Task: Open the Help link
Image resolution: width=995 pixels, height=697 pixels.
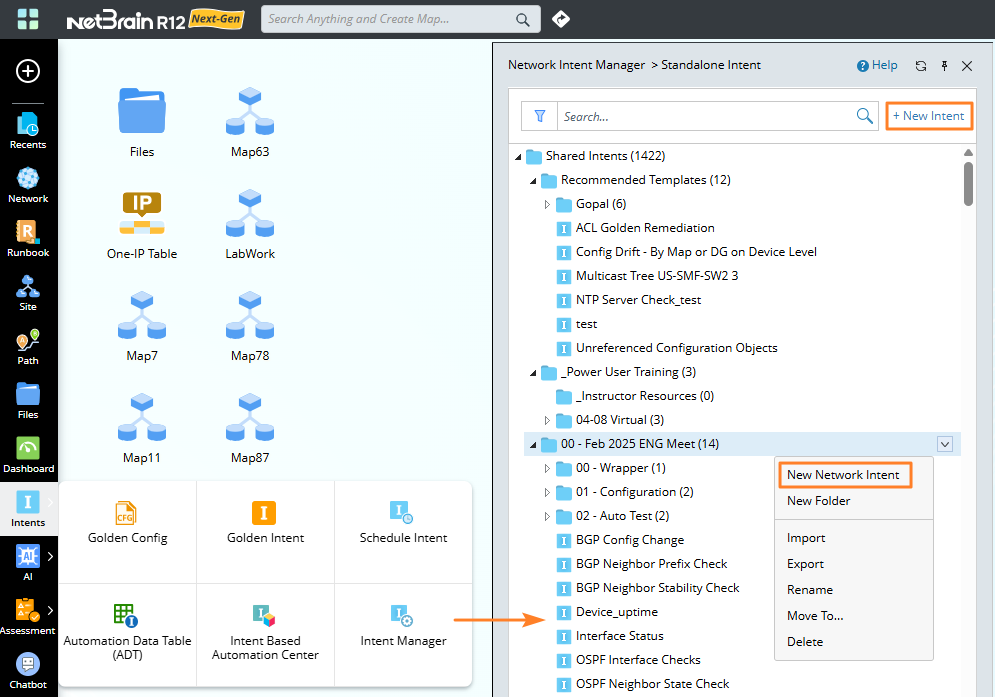Action: (x=878, y=66)
